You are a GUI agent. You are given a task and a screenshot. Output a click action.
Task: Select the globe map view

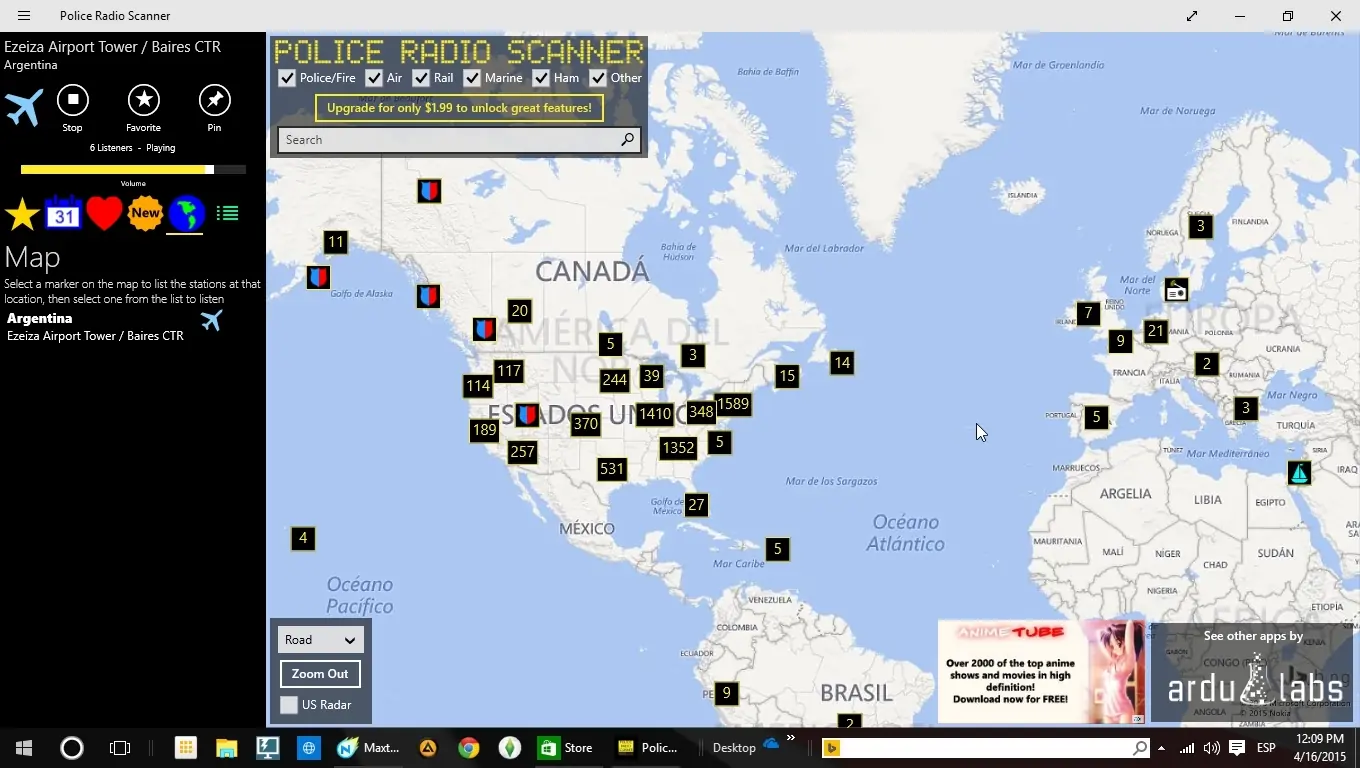pyautogui.click(x=186, y=213)
